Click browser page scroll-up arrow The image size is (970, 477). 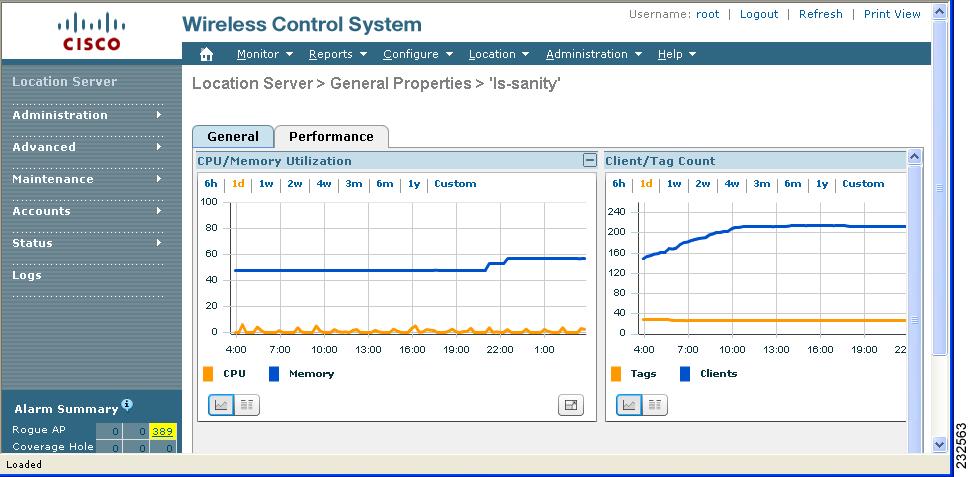939,11
